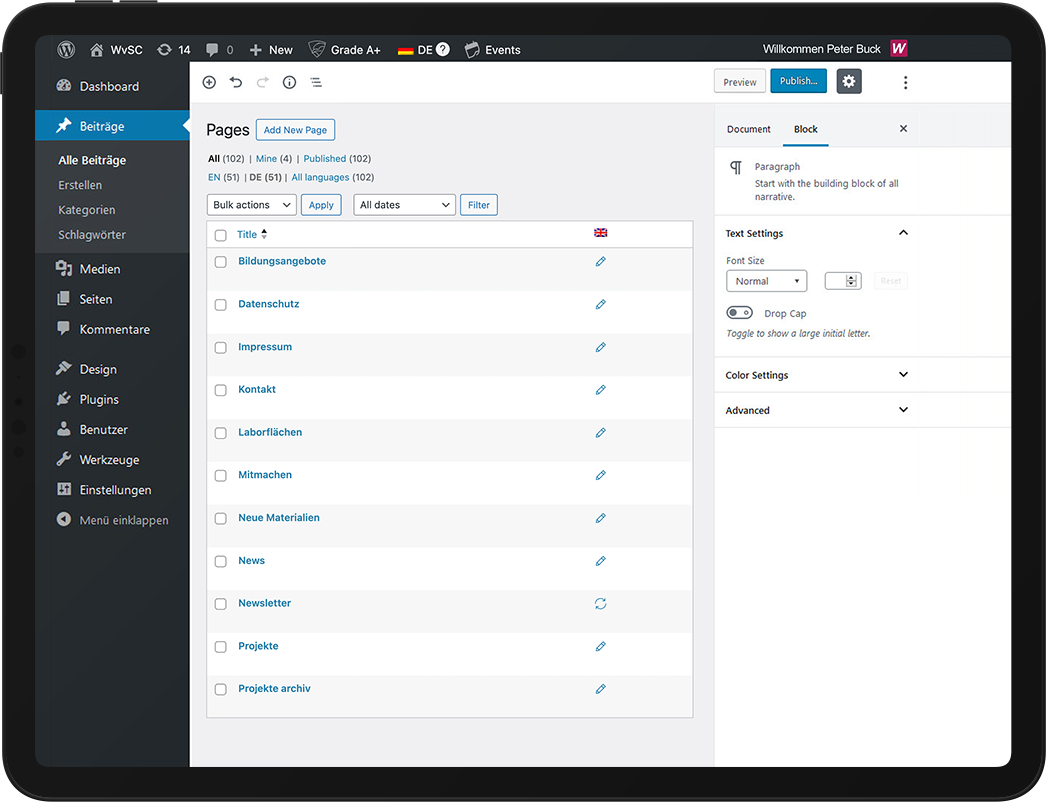Click the Apply button
This screenshot has width=1046, height=802.
tap(321, 205)
